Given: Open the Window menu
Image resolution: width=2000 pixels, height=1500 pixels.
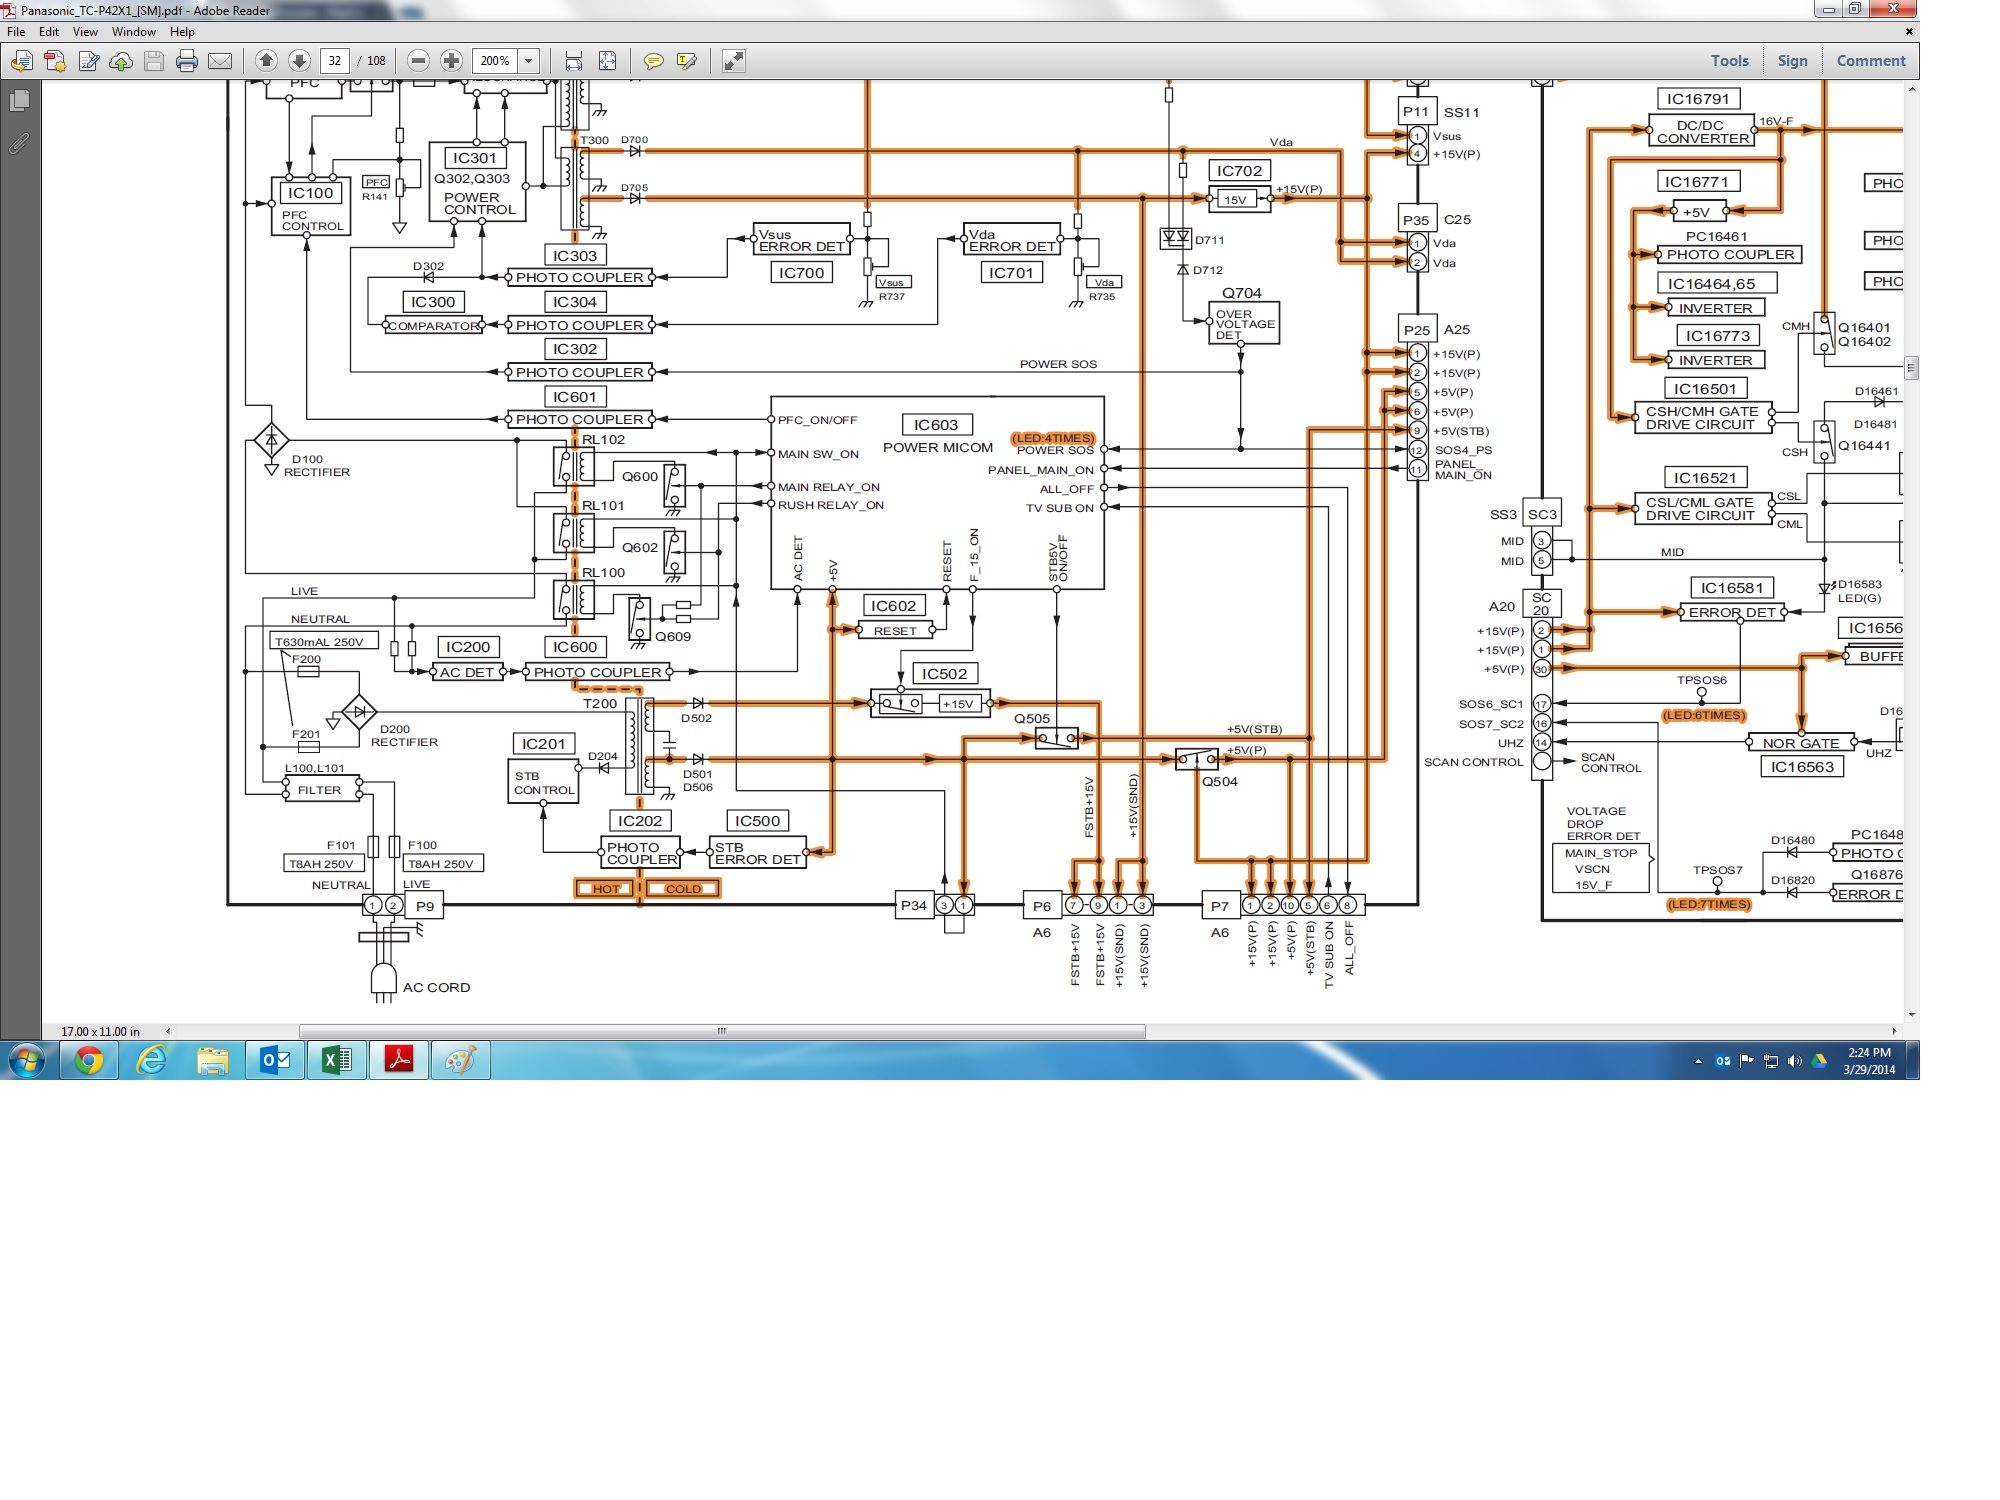Looking at the screenshot, I should pyautogui.click(x=133, y=32).
